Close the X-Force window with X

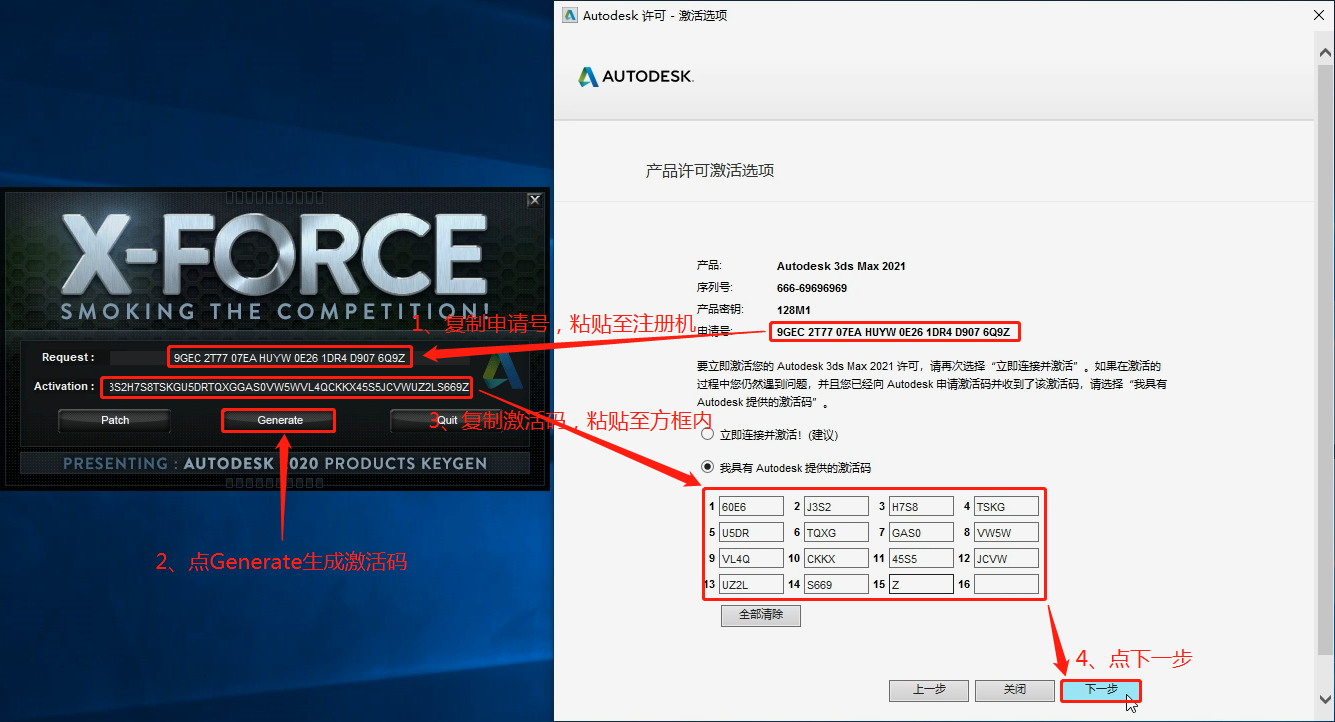(x=535, y=200)
